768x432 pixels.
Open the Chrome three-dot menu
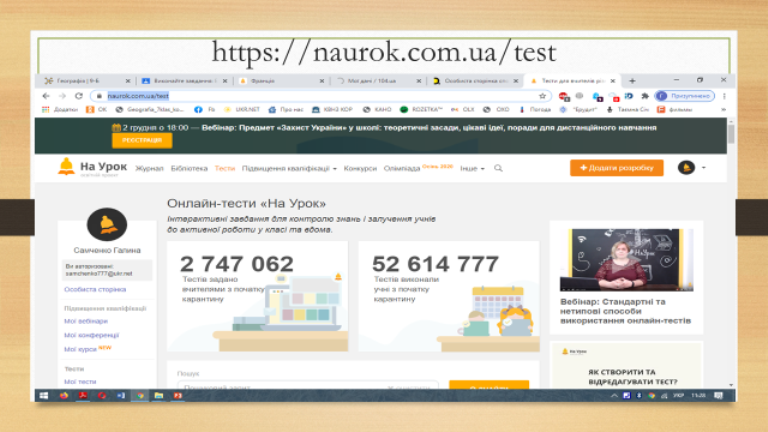point(724,96)
